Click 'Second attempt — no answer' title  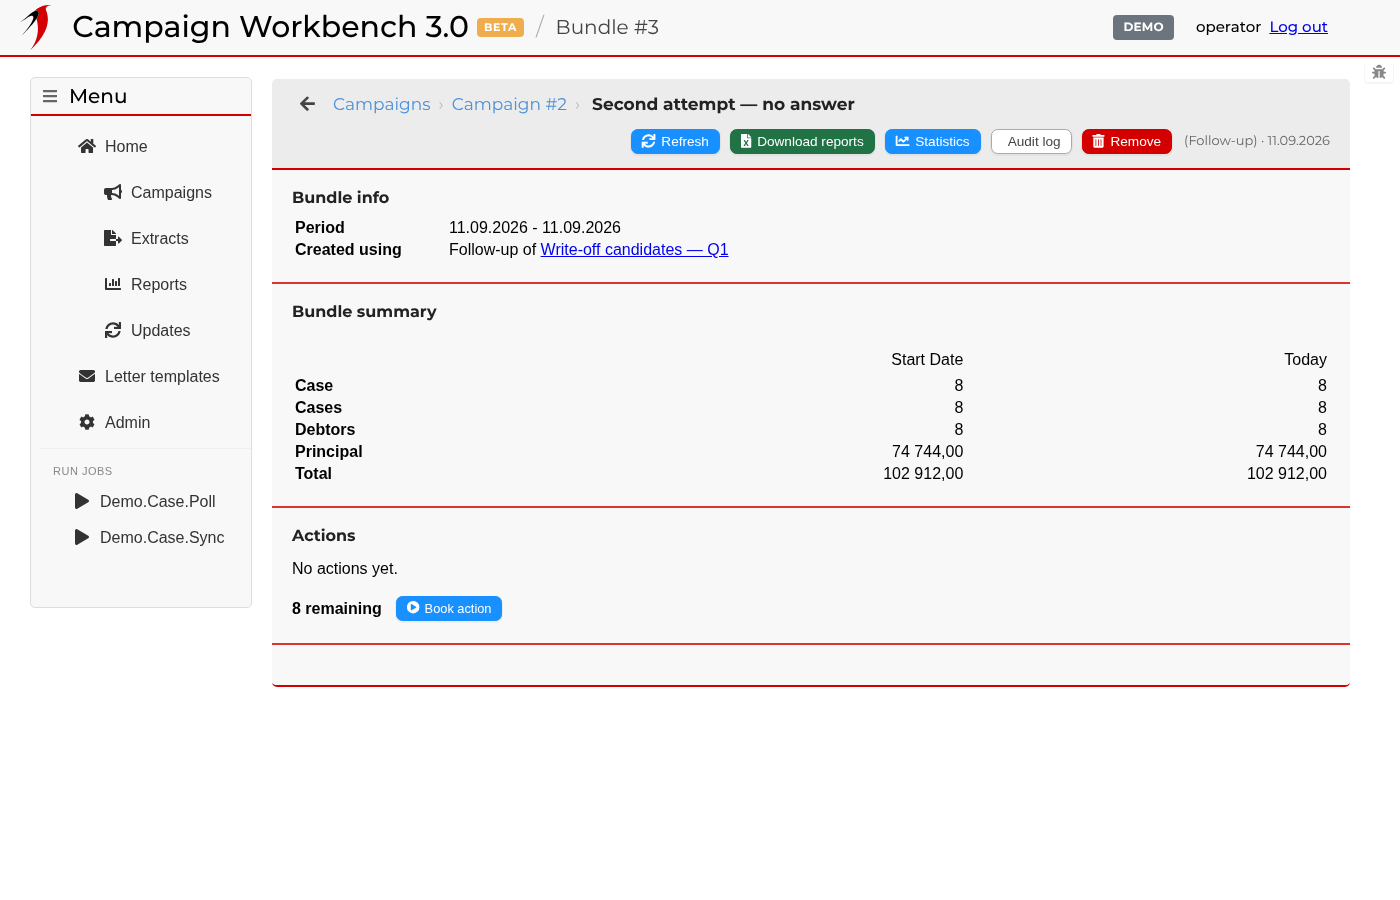click(723, 104)
